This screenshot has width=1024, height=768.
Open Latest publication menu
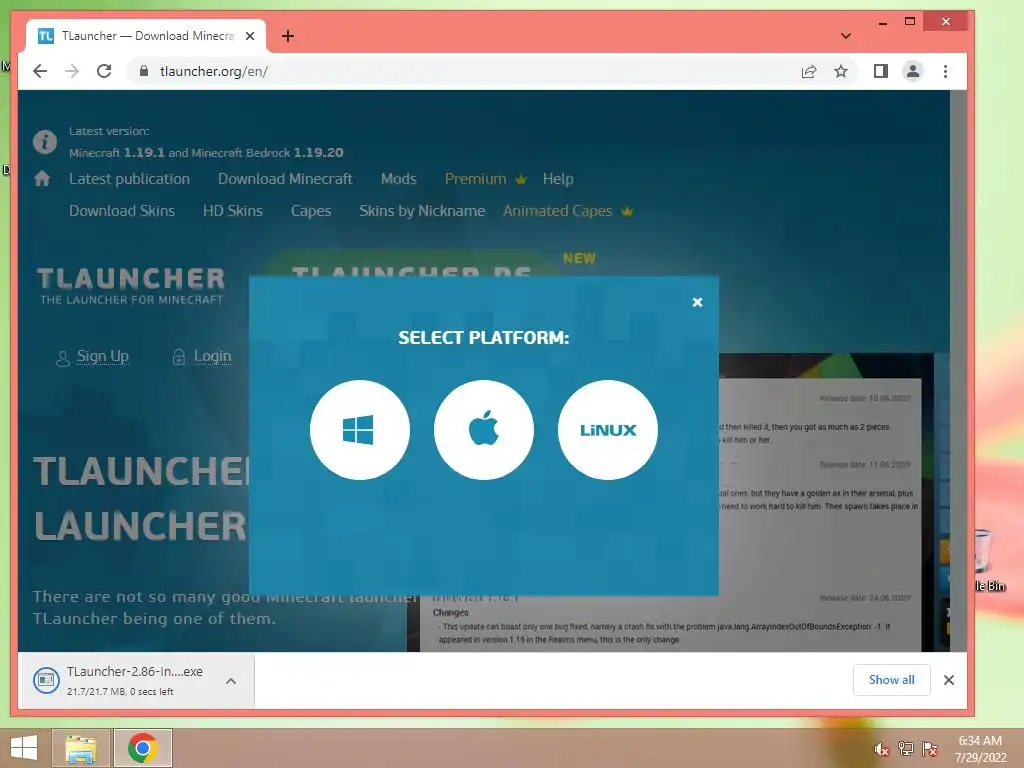[129, 179]
